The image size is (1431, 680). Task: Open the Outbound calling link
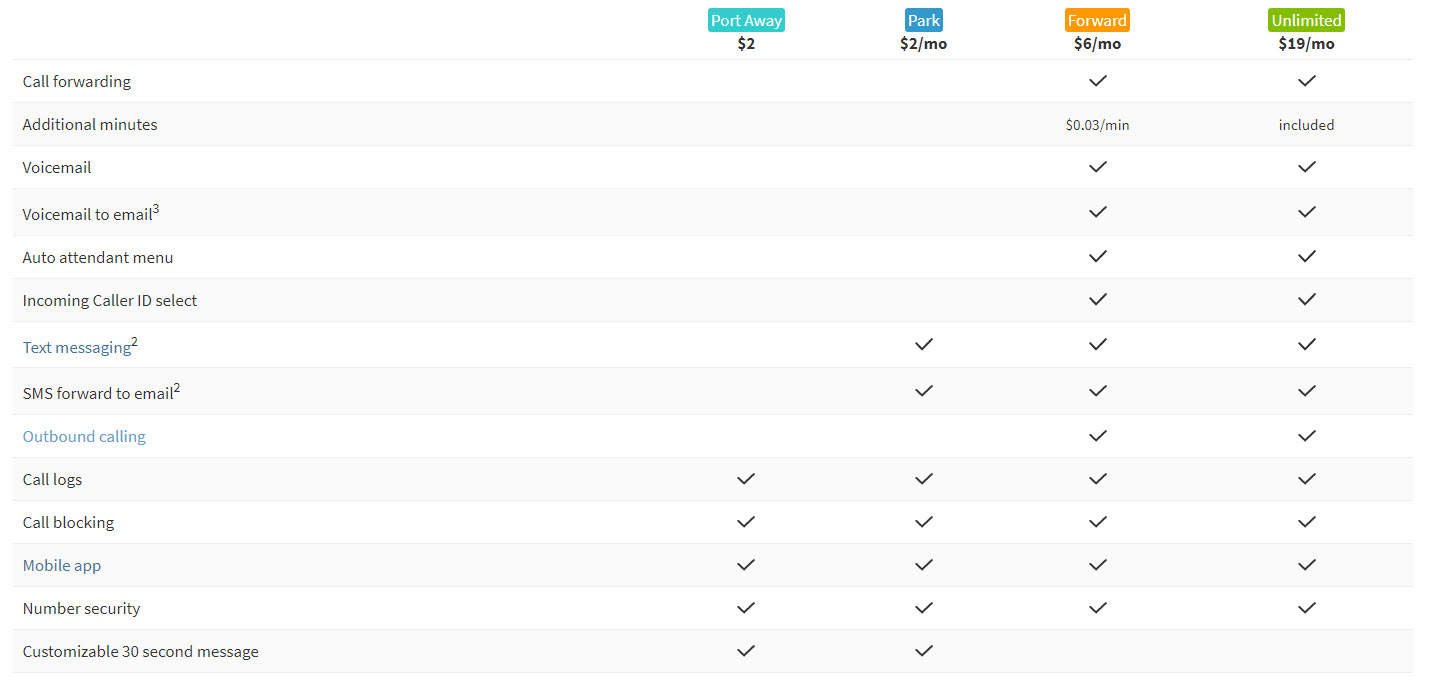84,436
